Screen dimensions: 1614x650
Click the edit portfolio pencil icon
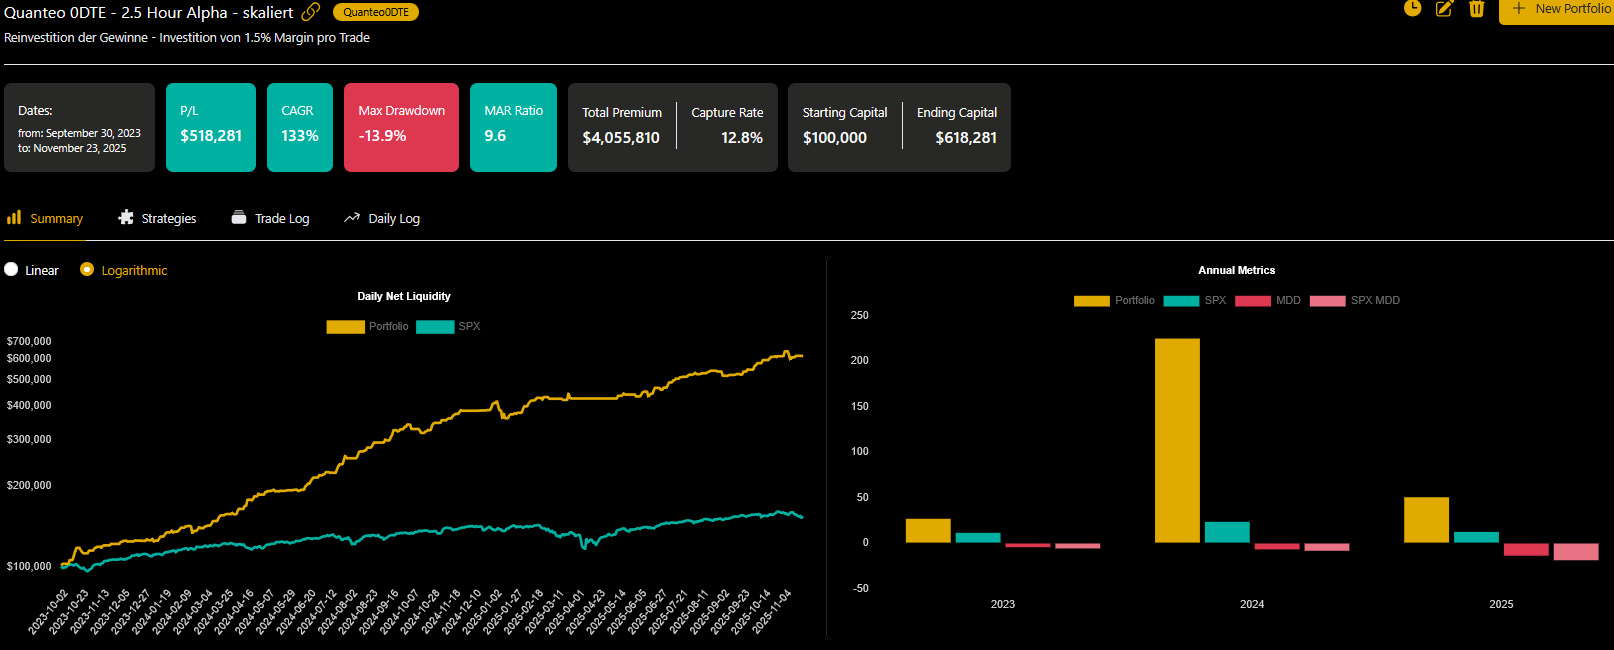[x=1444, y=9]
